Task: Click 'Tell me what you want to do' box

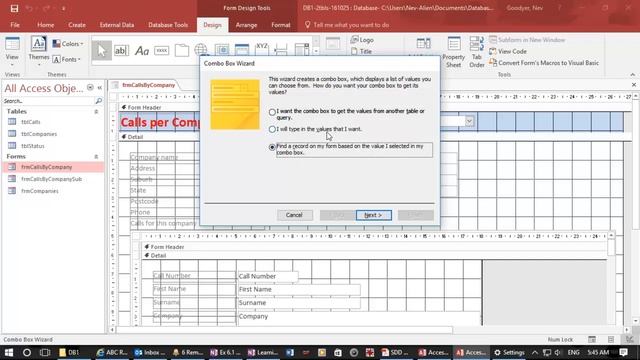Action: (x=350, y=25)
